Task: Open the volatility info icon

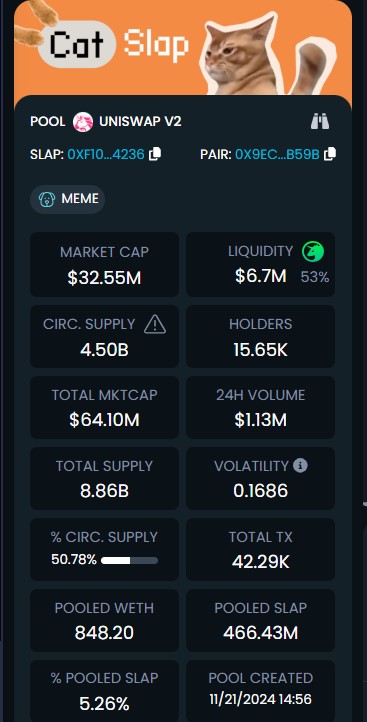Action: coord(300,466)
